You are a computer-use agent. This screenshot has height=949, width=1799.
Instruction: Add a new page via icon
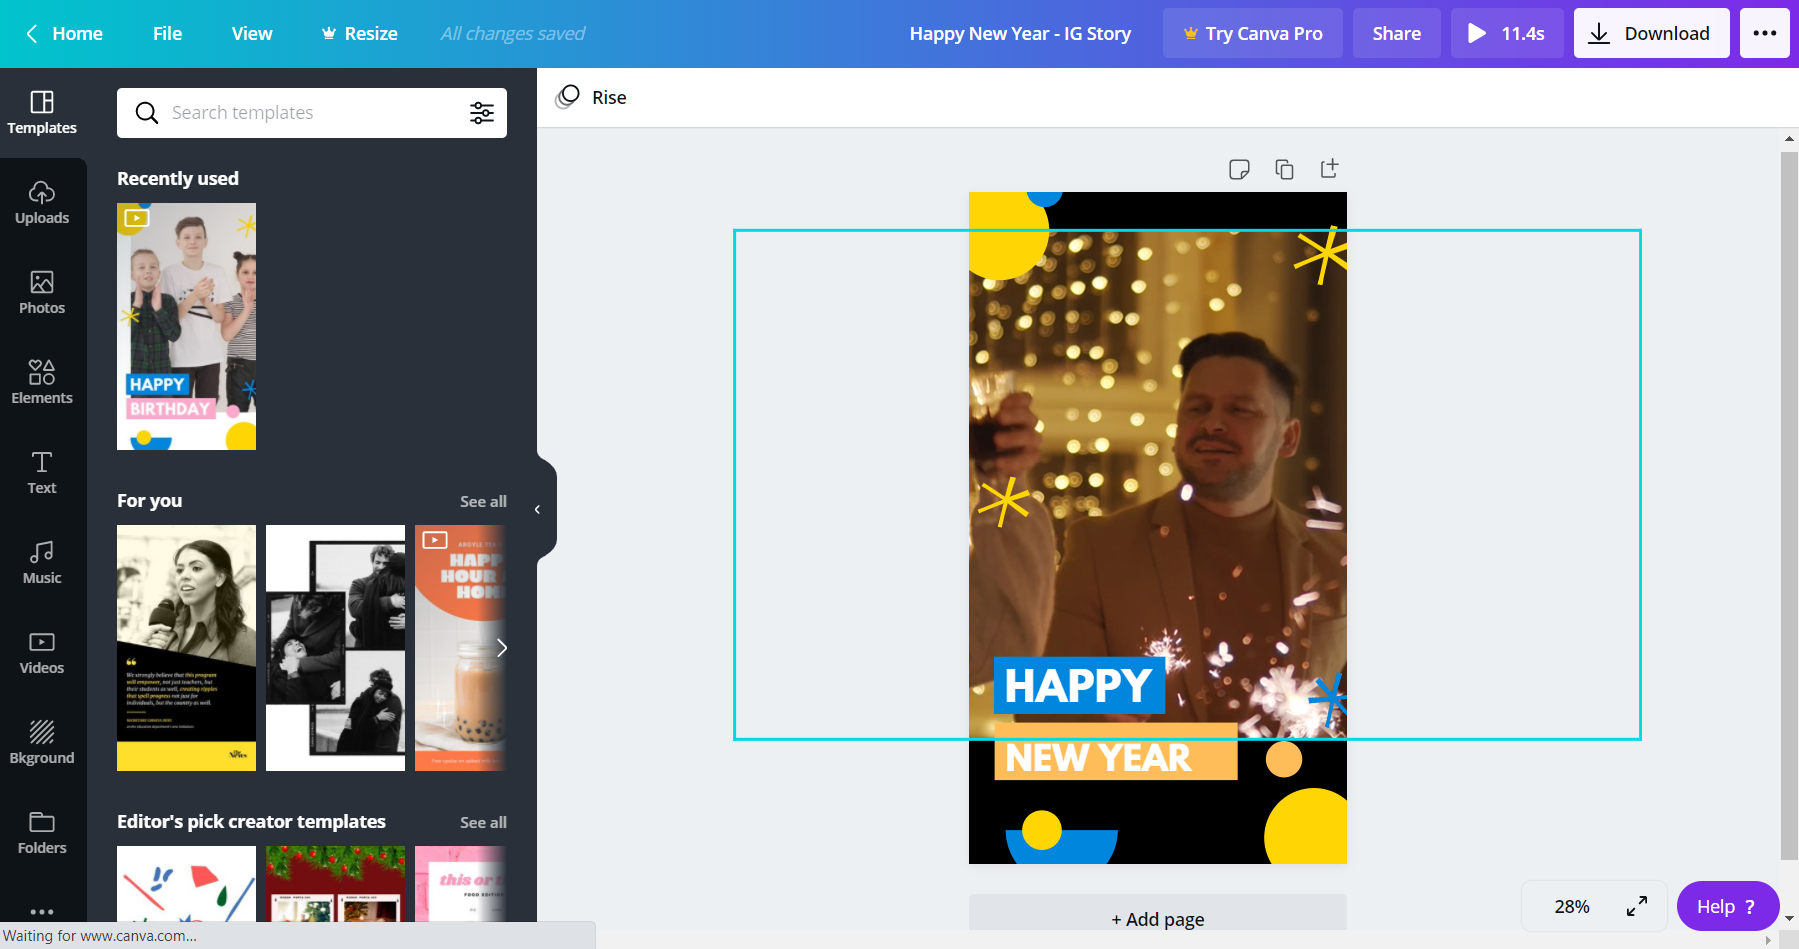(1329, 169)
